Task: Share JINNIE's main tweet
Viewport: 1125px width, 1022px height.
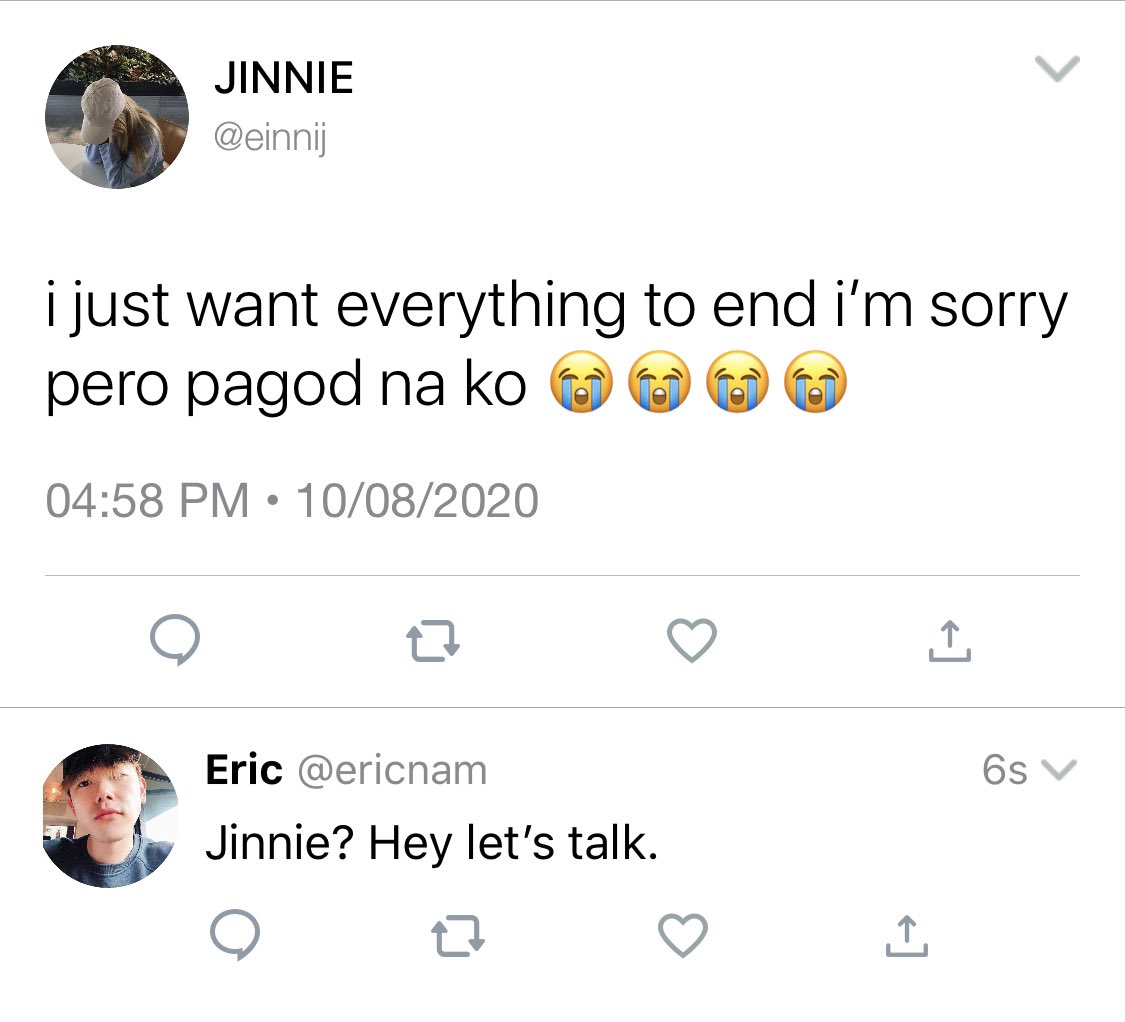Action: pos(949,640)
